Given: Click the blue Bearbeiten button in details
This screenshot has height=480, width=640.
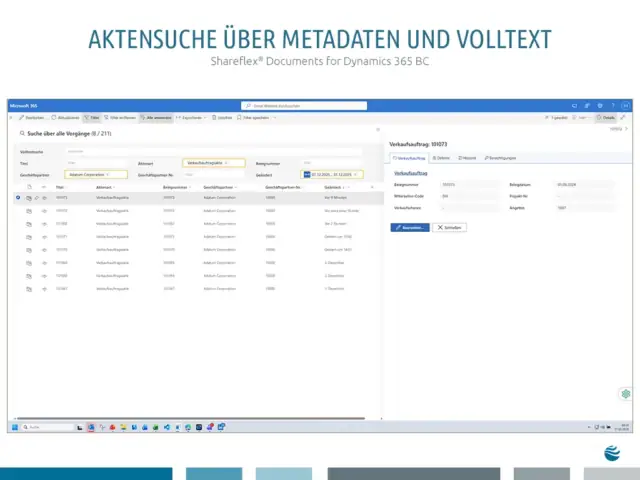Looking at the screenshot, I should point(410,227).
